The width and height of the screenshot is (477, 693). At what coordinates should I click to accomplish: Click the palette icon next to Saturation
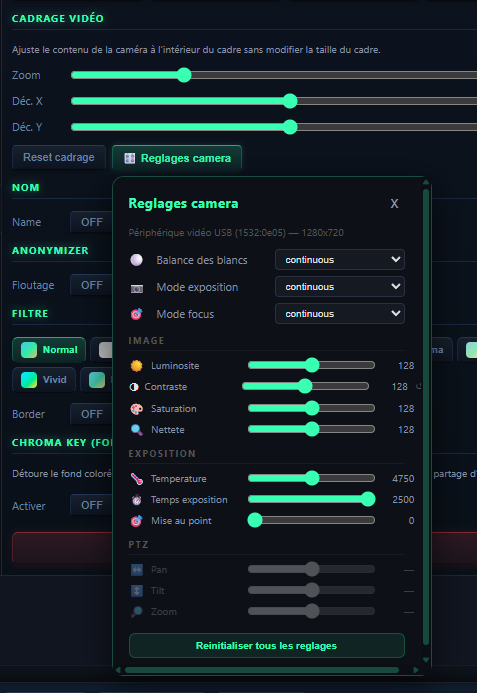137,409
